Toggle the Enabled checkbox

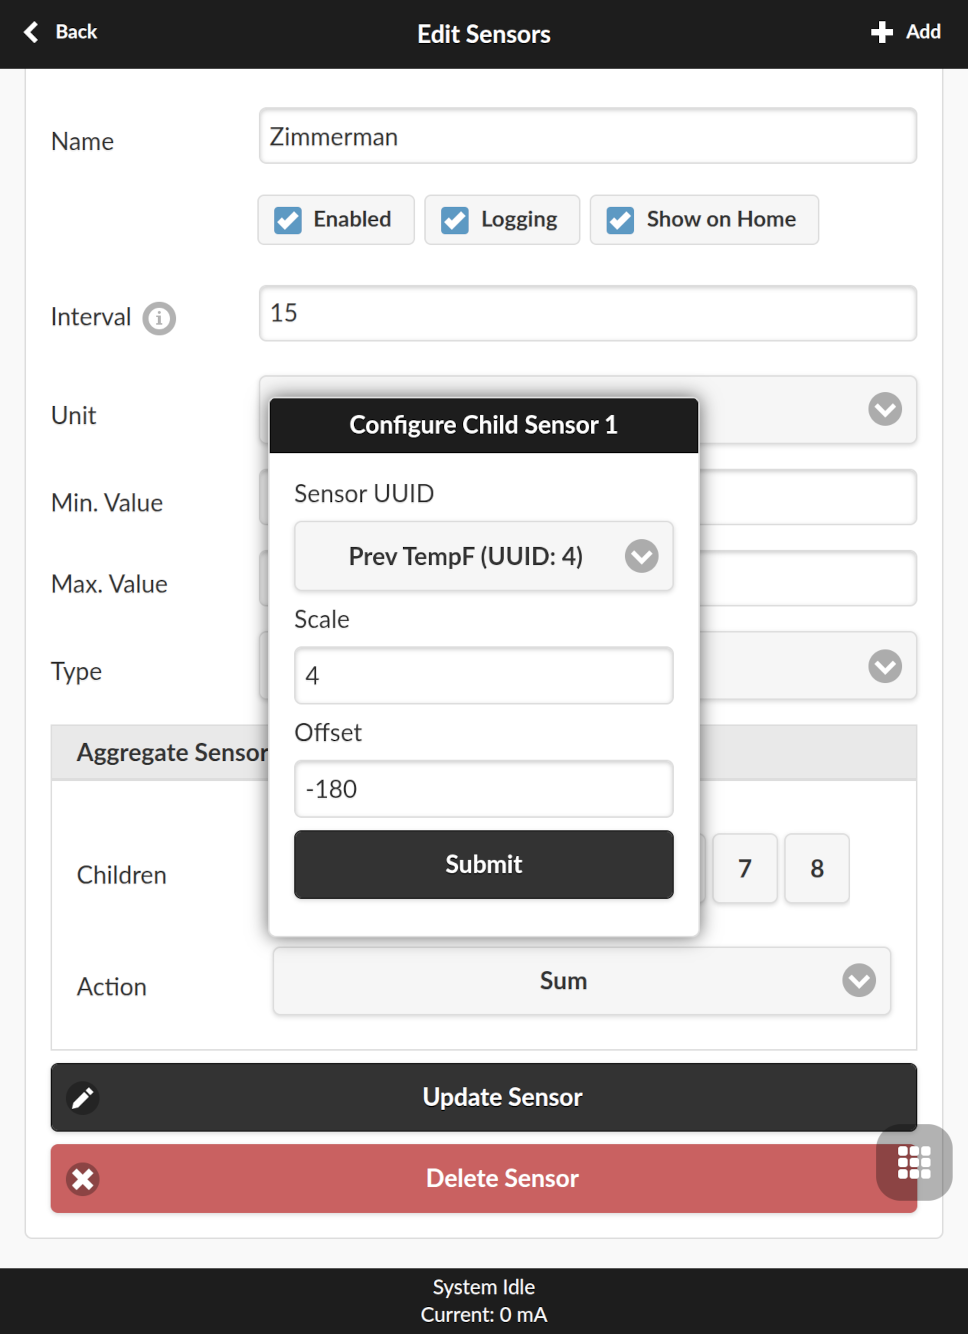[x=288, y=220]
